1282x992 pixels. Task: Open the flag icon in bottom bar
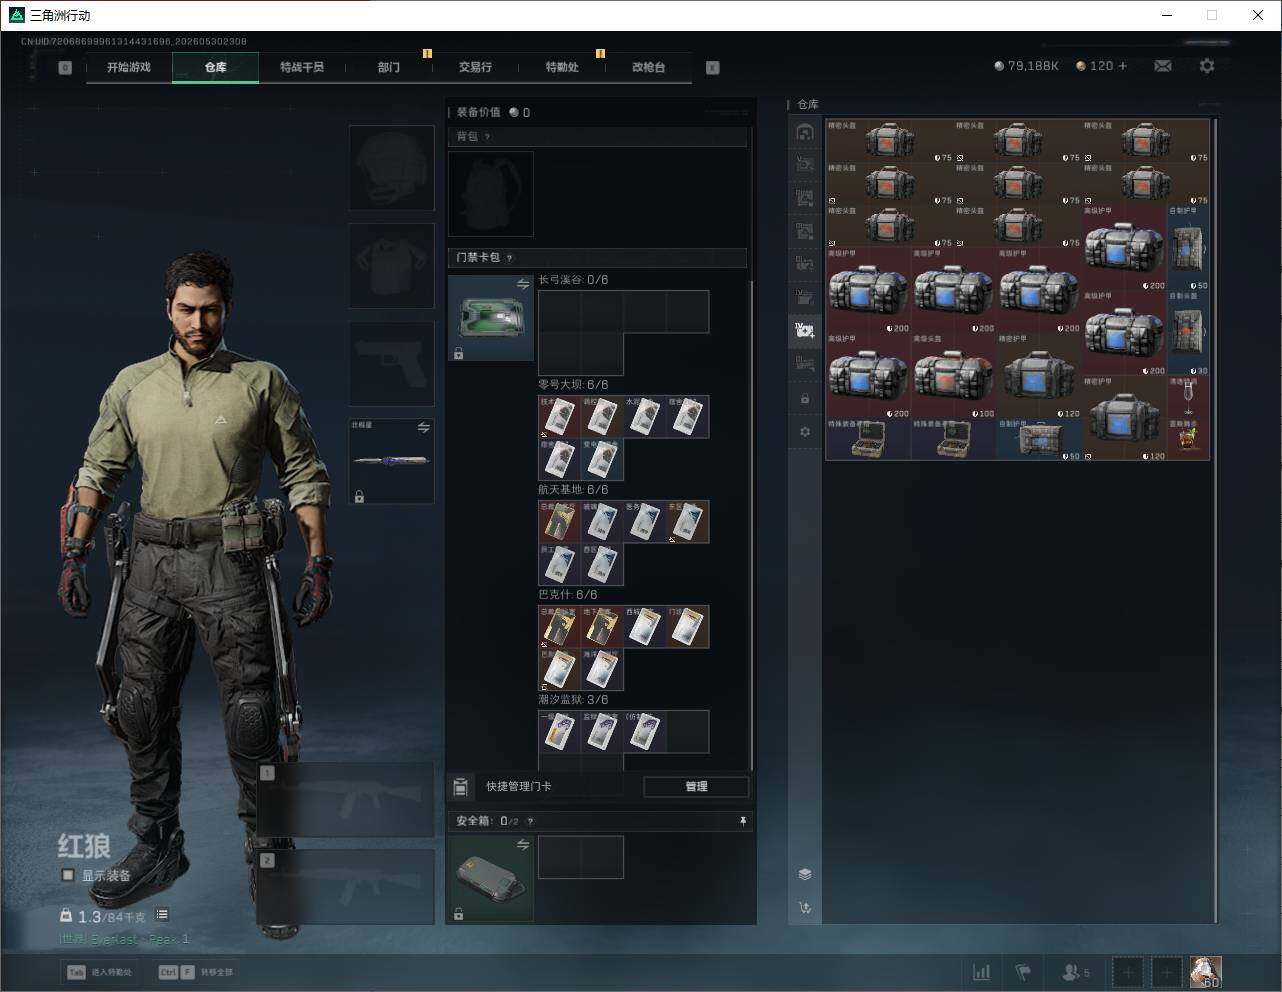1023,972
